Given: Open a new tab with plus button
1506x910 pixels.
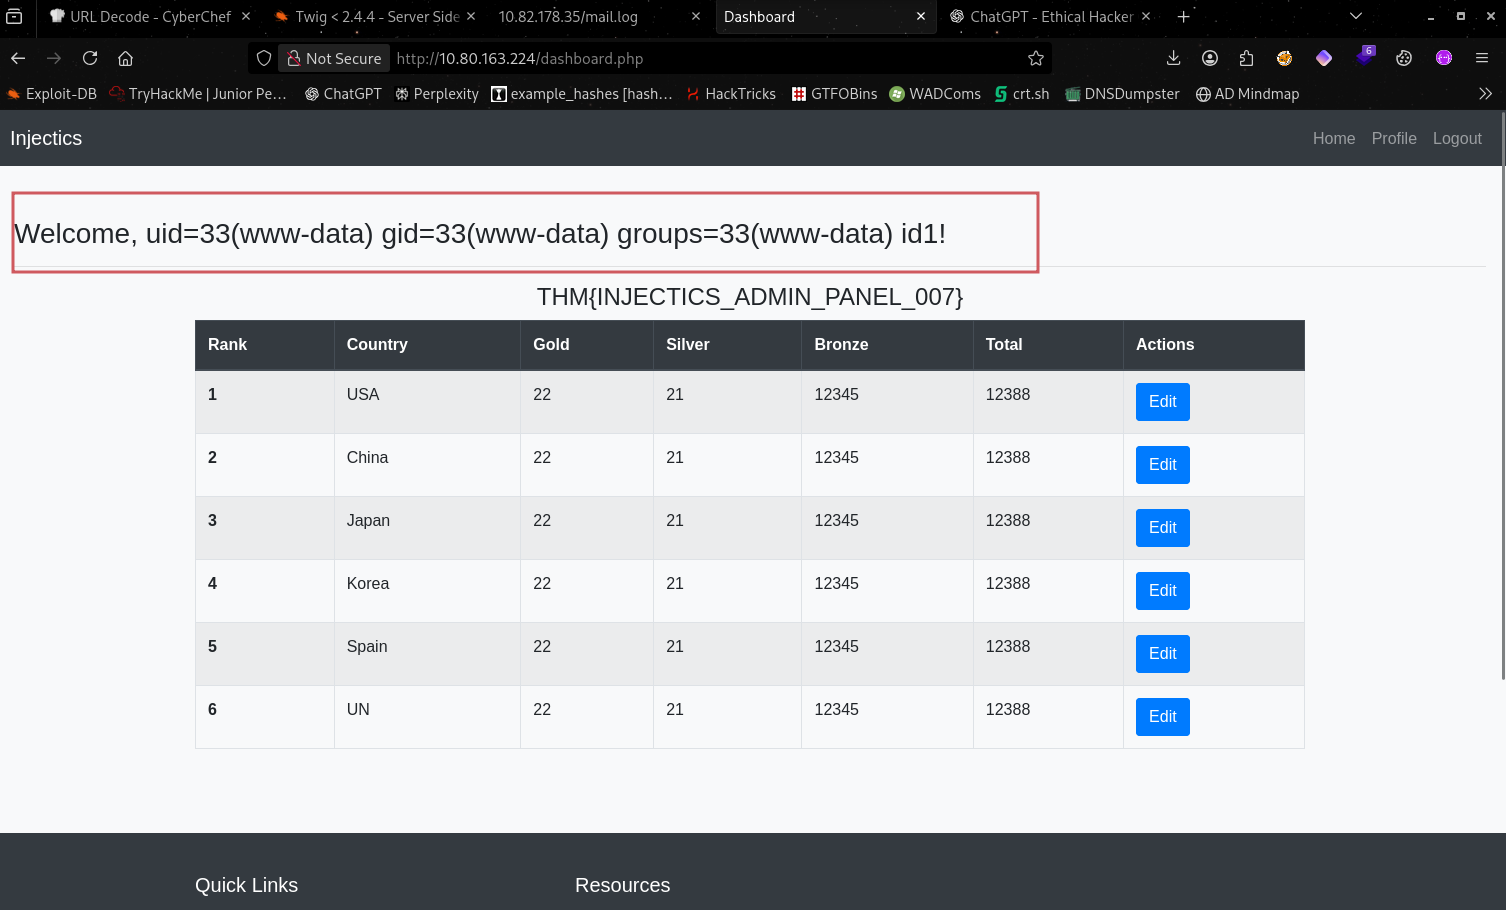Looking at the screenshot, I should pyautogui.click(x=1184, y=16).
